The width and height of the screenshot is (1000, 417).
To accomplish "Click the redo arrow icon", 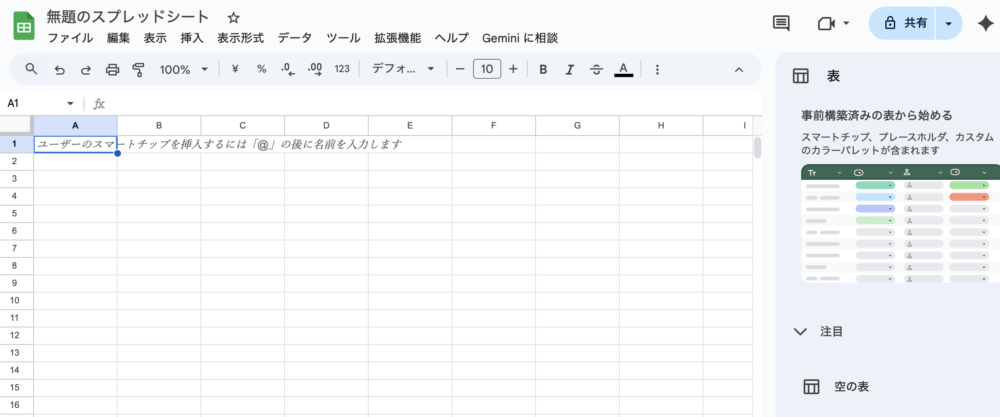I will pos(85,70).
